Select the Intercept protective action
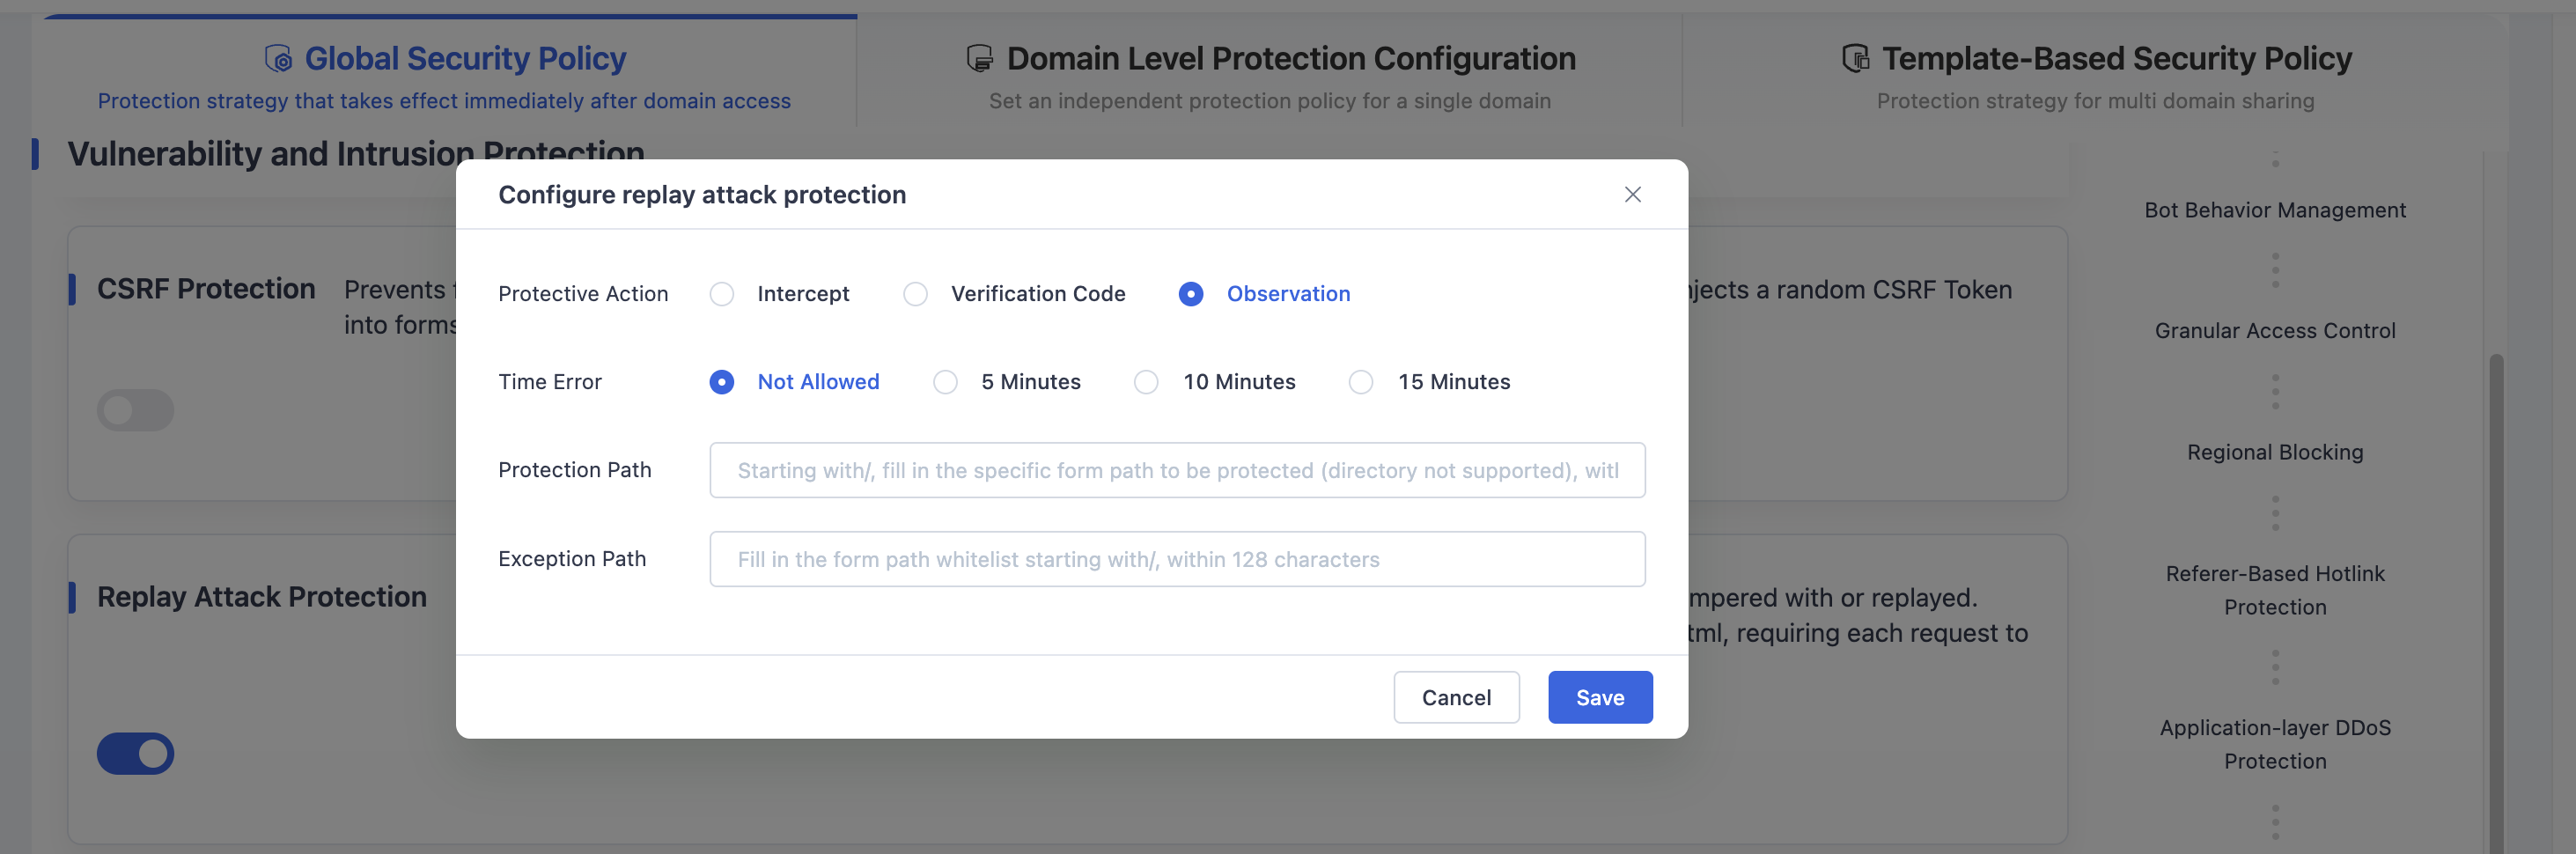Image resolution: width=2576 pixels, height=854 pixels. point(721,294)
